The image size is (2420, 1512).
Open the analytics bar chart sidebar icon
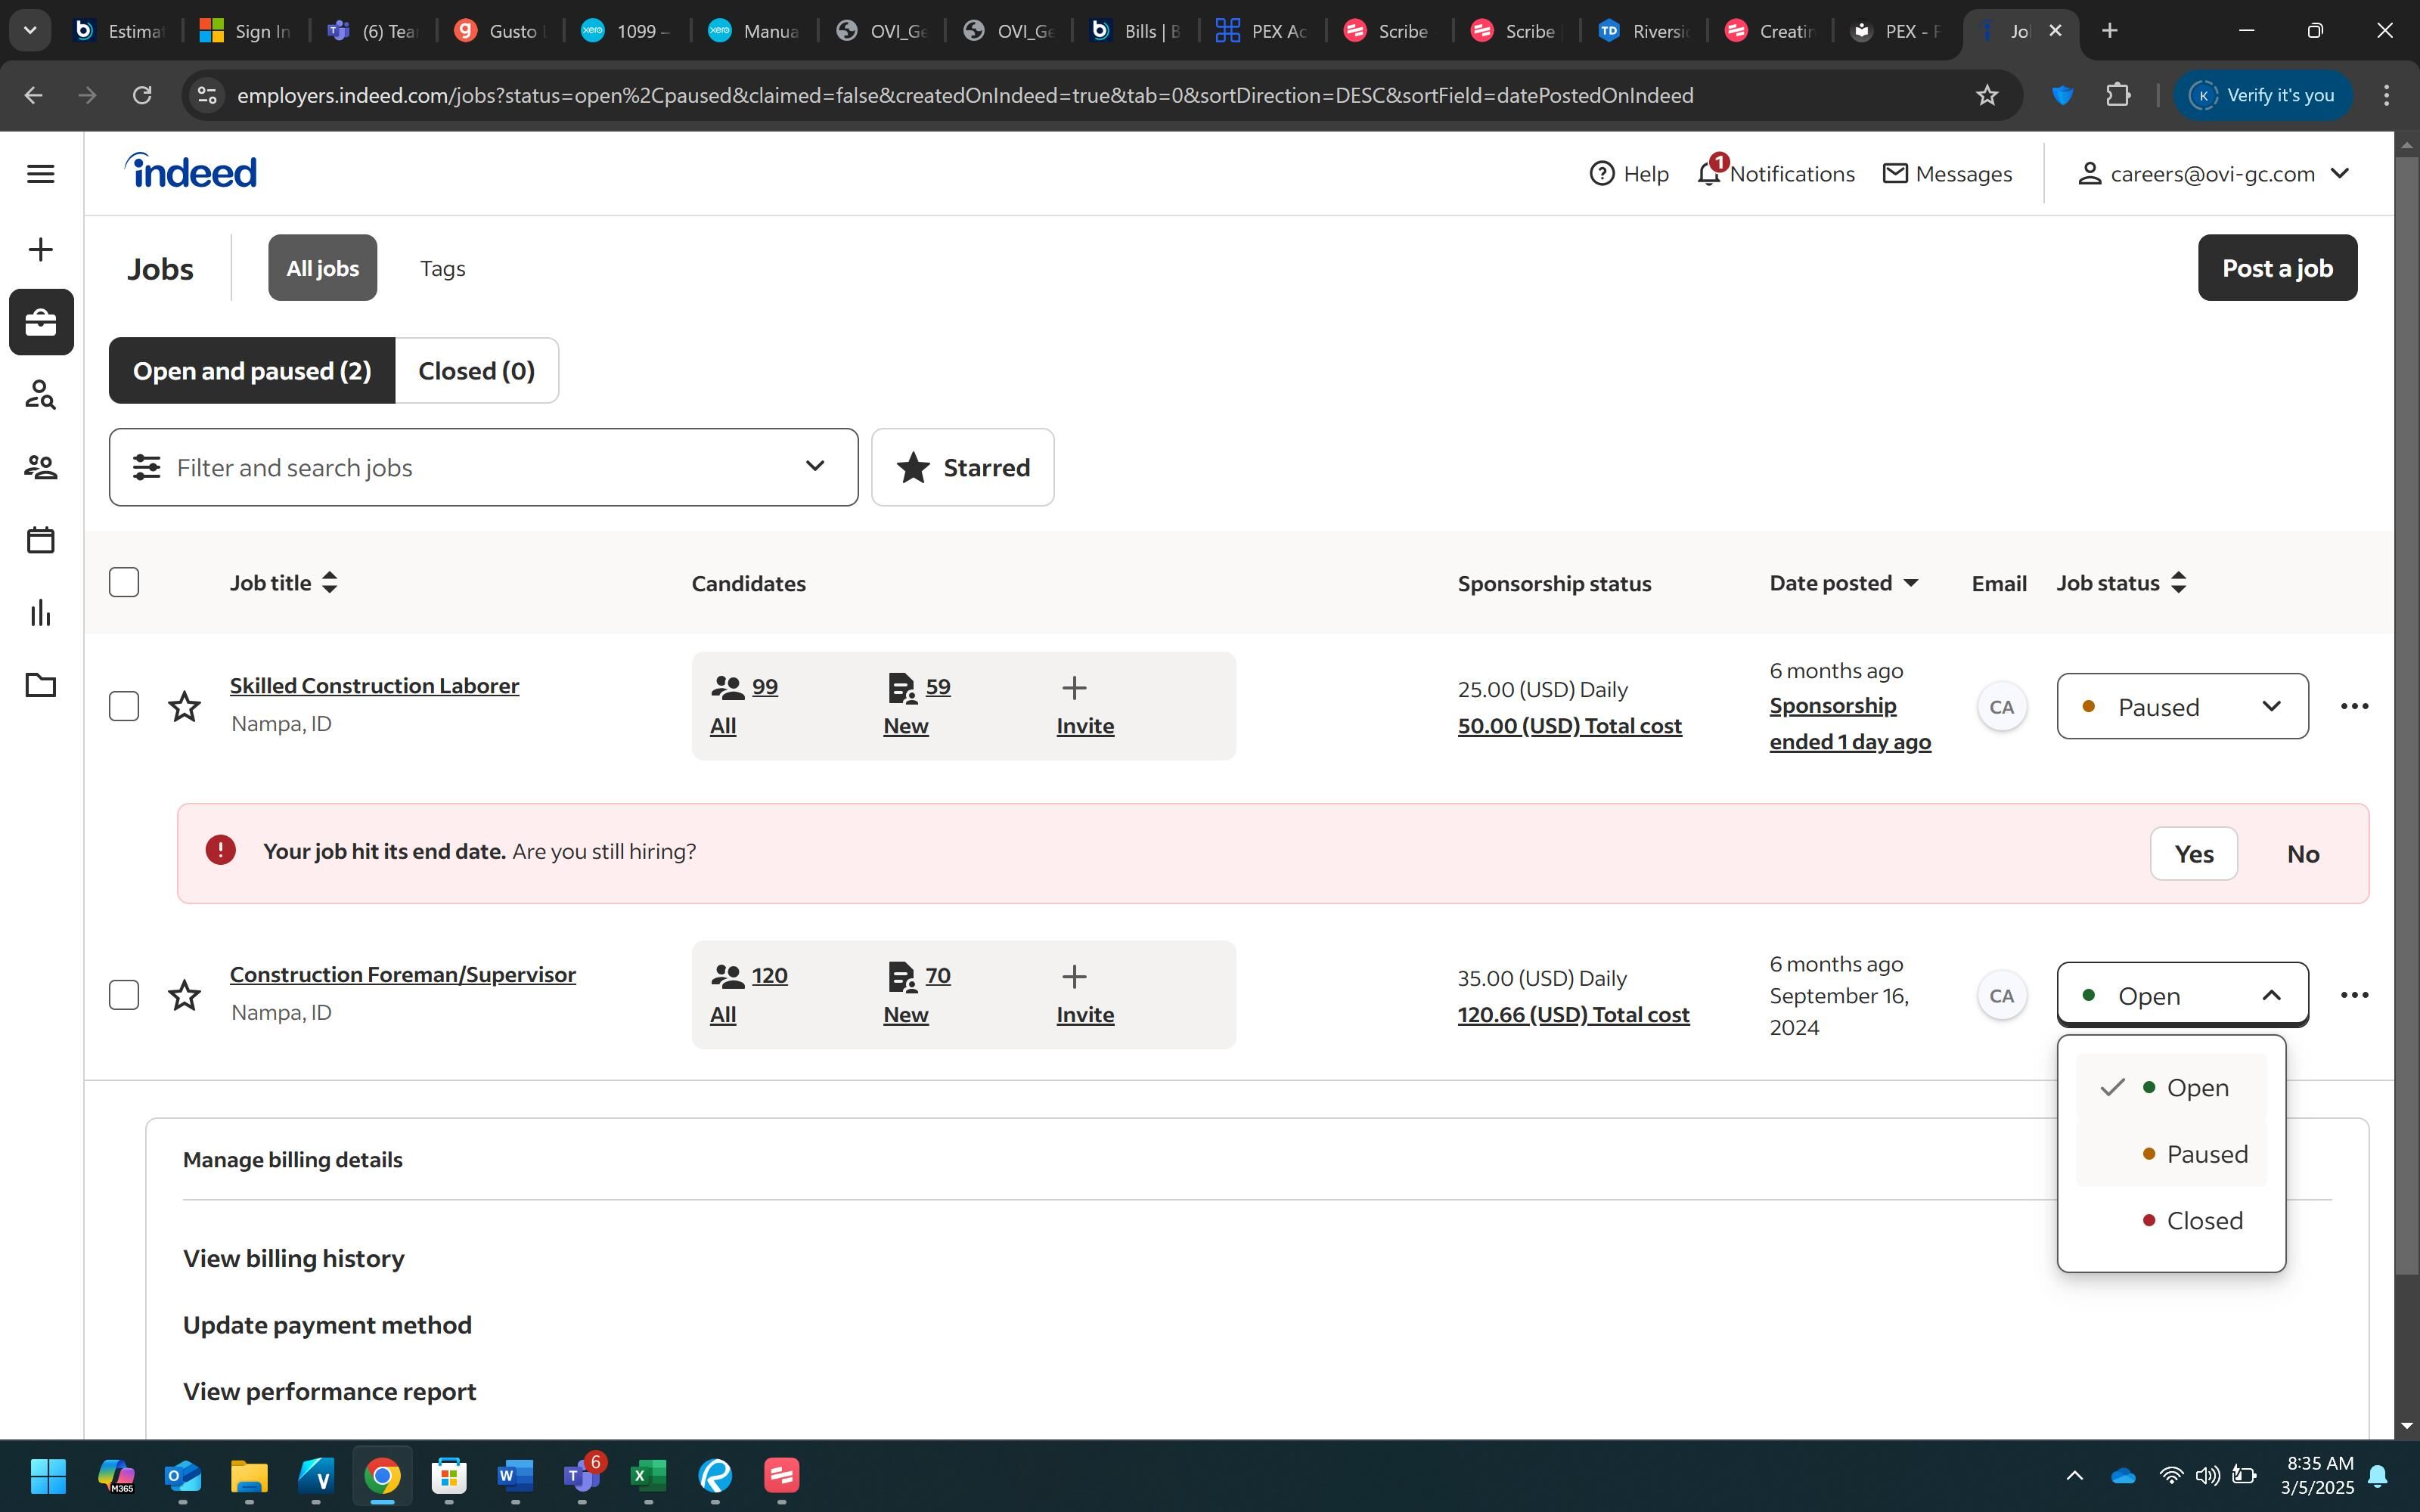click(x=41, y=613)
